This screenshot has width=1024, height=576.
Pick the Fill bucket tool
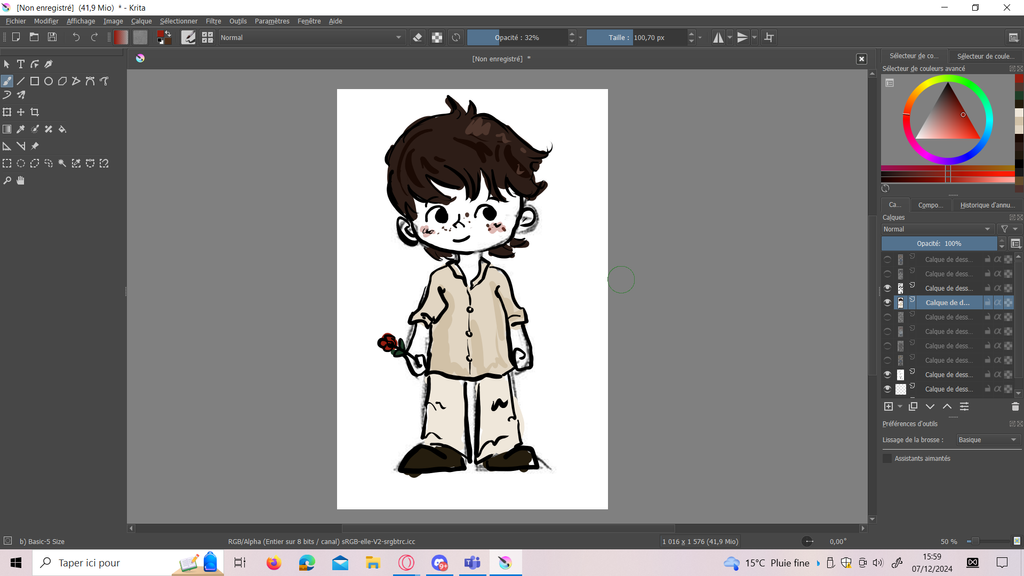point(62,129)
